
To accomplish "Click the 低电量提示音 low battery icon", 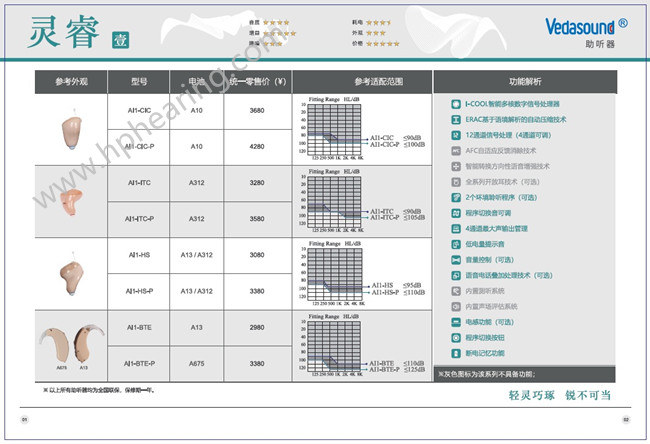I will click(456, 245).
